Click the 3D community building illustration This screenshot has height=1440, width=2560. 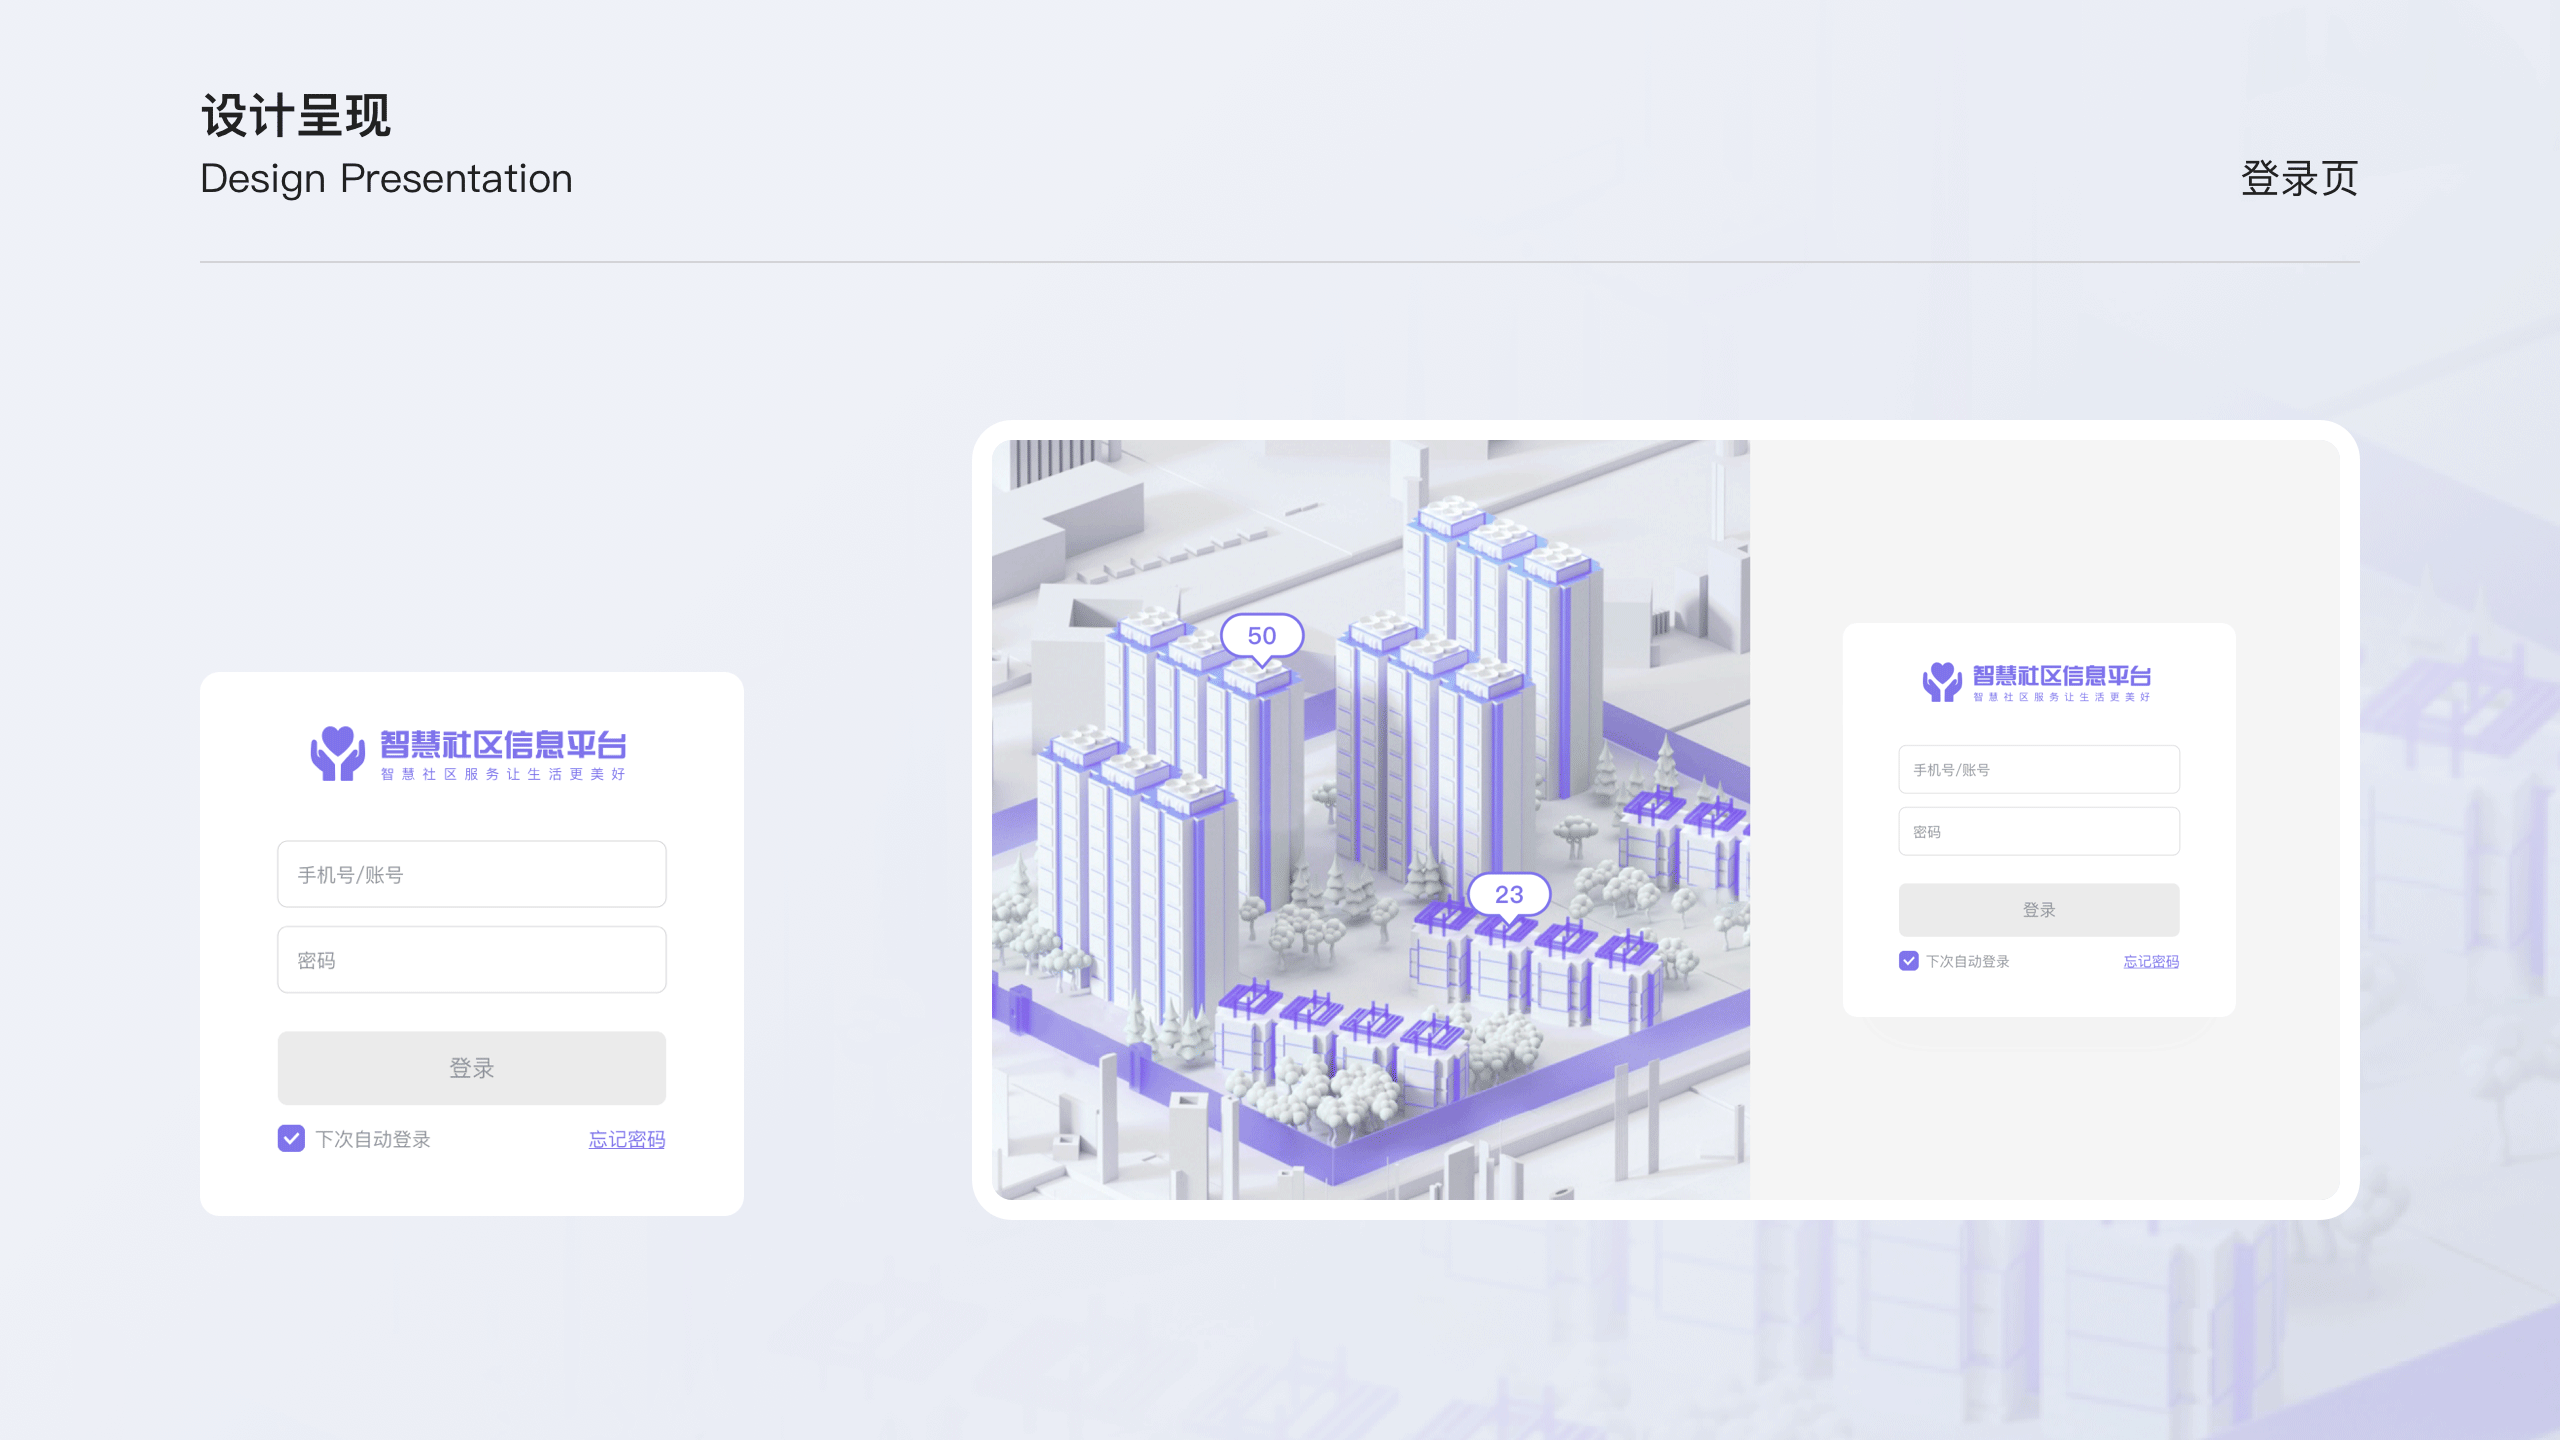(1371, 819)
